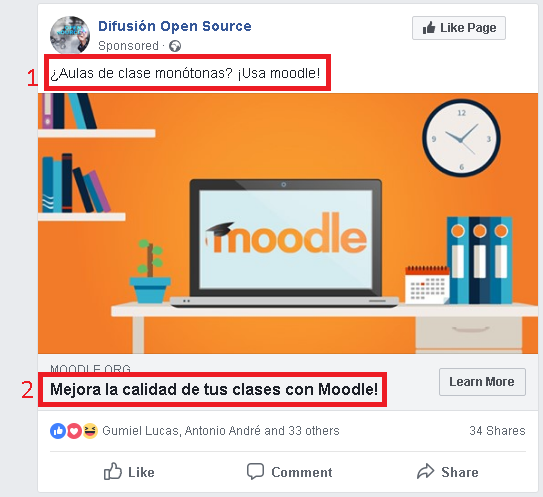Screen dimensions: 543x497
Task: Click the red heart love reaction icon
Action: pos(74,431)
